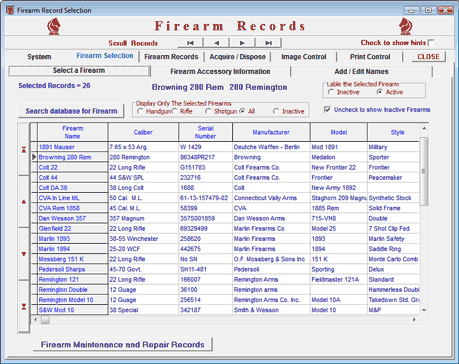Click vertical scrollbar down arrow

click(x=424, y=310)
